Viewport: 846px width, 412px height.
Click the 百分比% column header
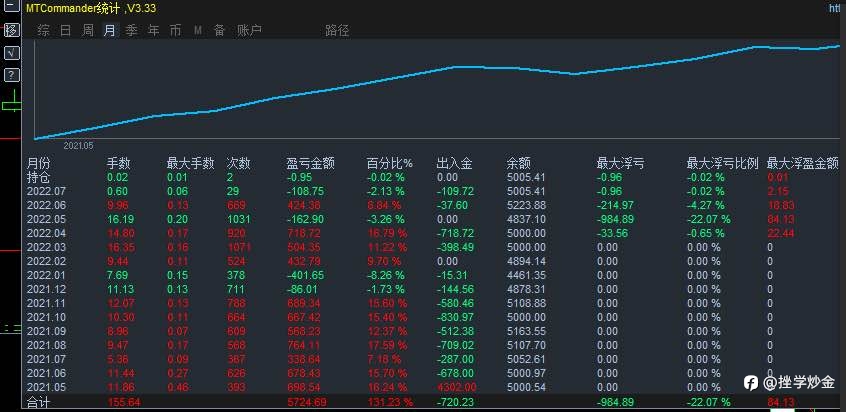click(x=390, y=163)
